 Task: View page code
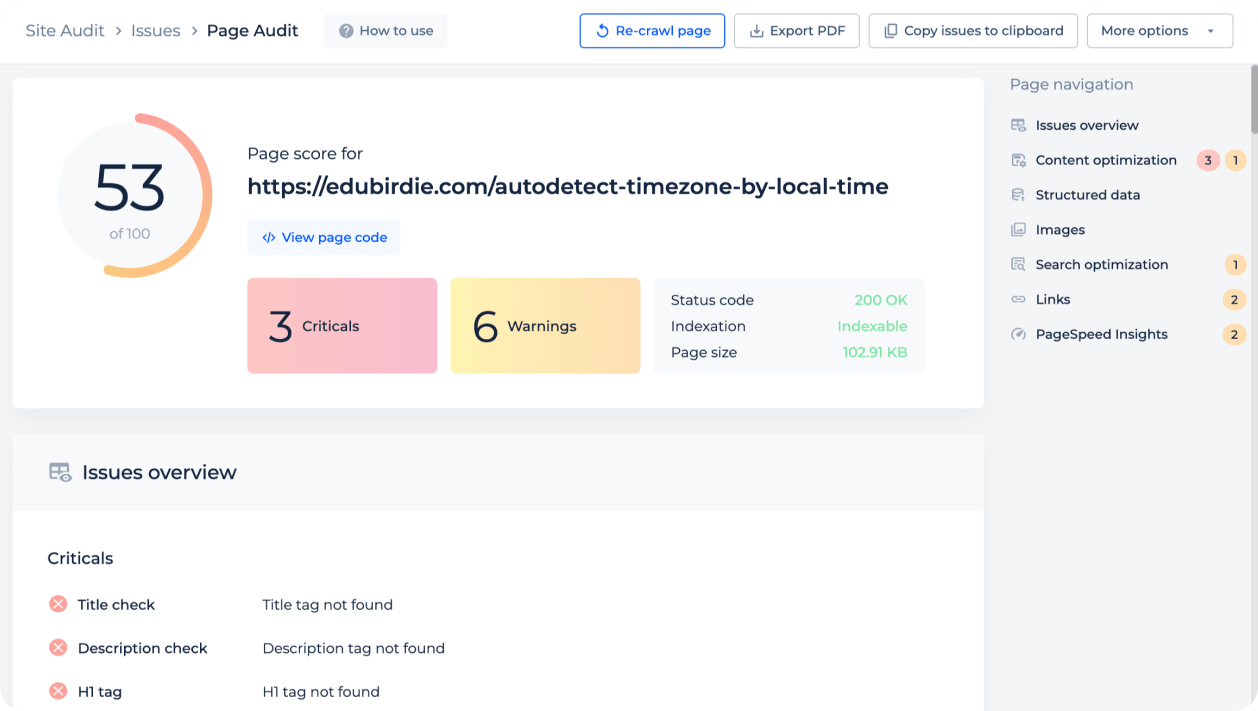[x=324, y=238]
